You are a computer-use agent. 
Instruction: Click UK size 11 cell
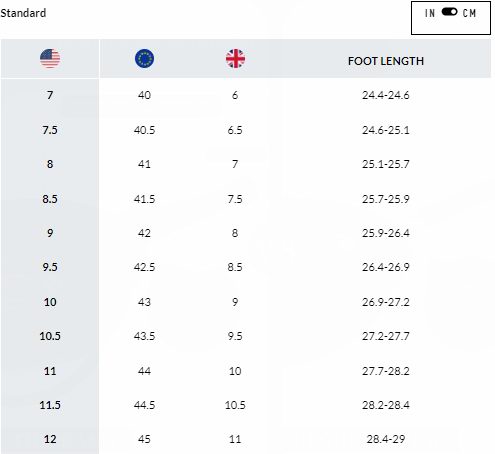tap(235, 439)
